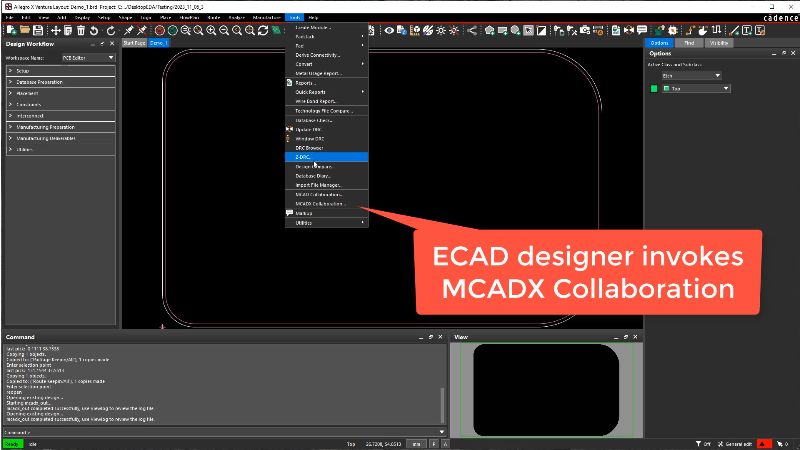Image resolution: width=800 pixels, height=450 pixels.
Task: Switch to the Visibility tab
Action: click(x=719, y=43)
